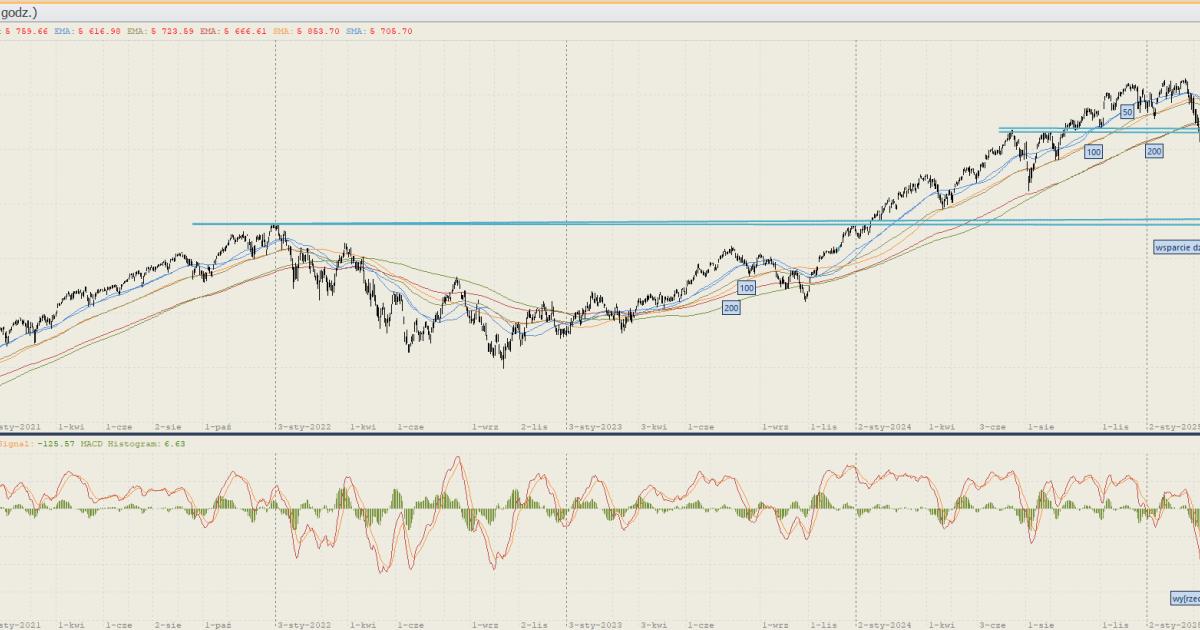Select the "200" label beneath the 2023 price dip
The width and height of the screenshot is (1200, 630).
[731, 308]
